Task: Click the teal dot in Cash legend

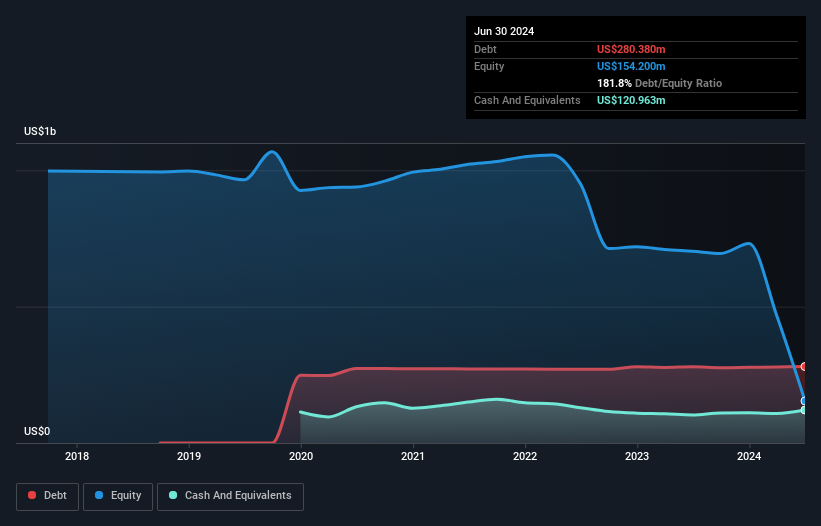Action: tap(173, 495)
